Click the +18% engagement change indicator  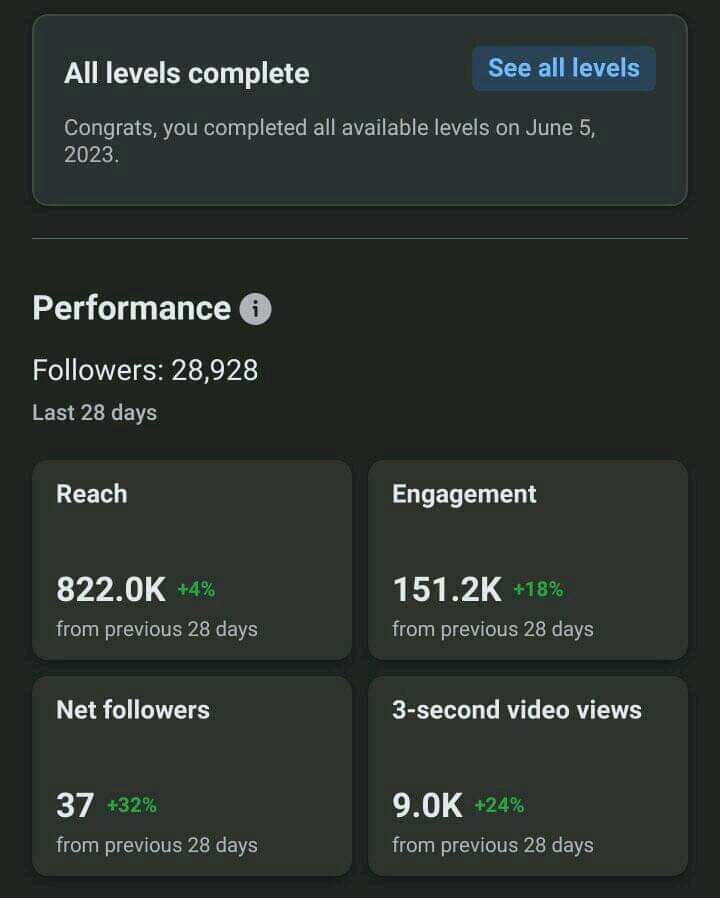(538, 590)
